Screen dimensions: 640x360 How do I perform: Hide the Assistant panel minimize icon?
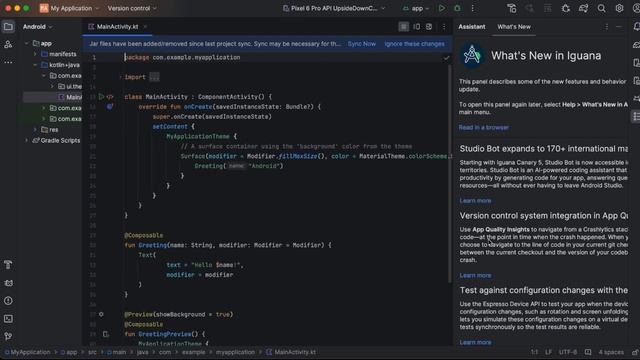(x=619, y=27)
